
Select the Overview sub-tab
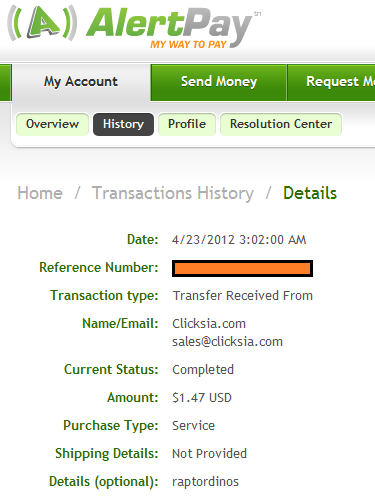tap(52, 124)
